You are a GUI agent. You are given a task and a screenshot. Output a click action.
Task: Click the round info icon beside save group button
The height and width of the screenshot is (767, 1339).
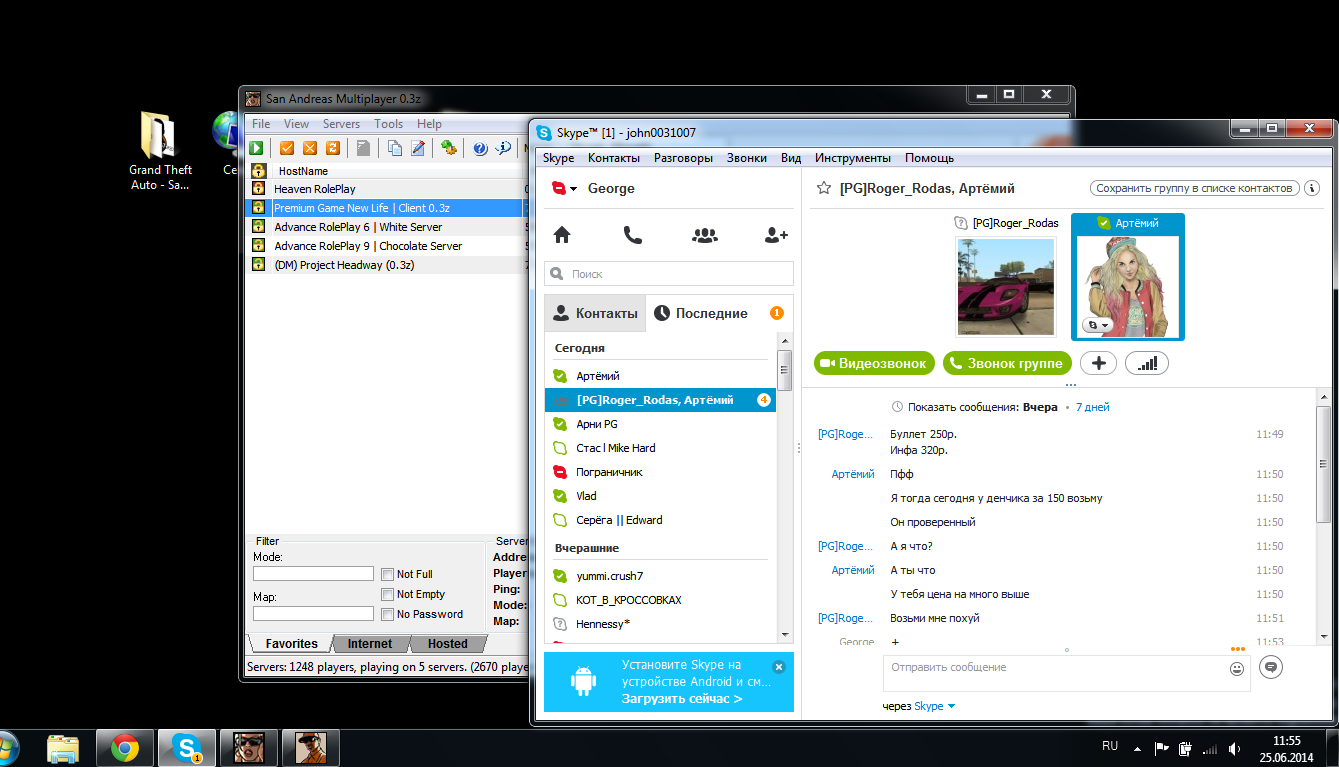click(x=1312, y=188)
